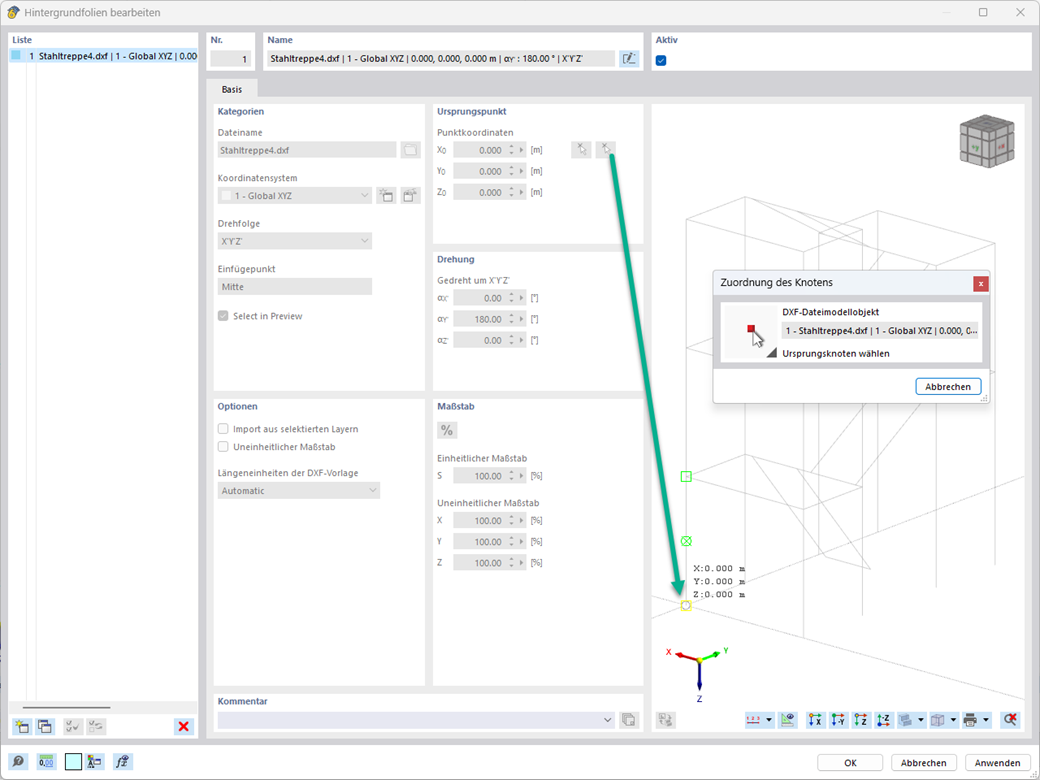Edit coordinate system icon next to dropdown

coord(411,196)
